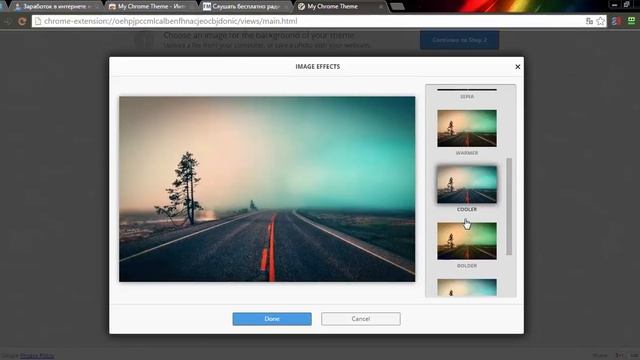Click the large road preview image

pyautogui.click(x=267, y=189)
